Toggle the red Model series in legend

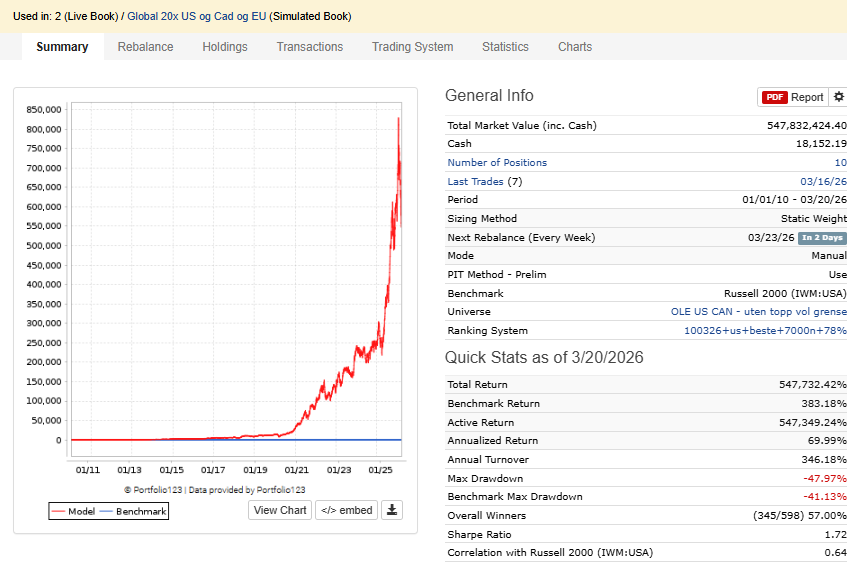pyautogui.click(x=72, y=511)
